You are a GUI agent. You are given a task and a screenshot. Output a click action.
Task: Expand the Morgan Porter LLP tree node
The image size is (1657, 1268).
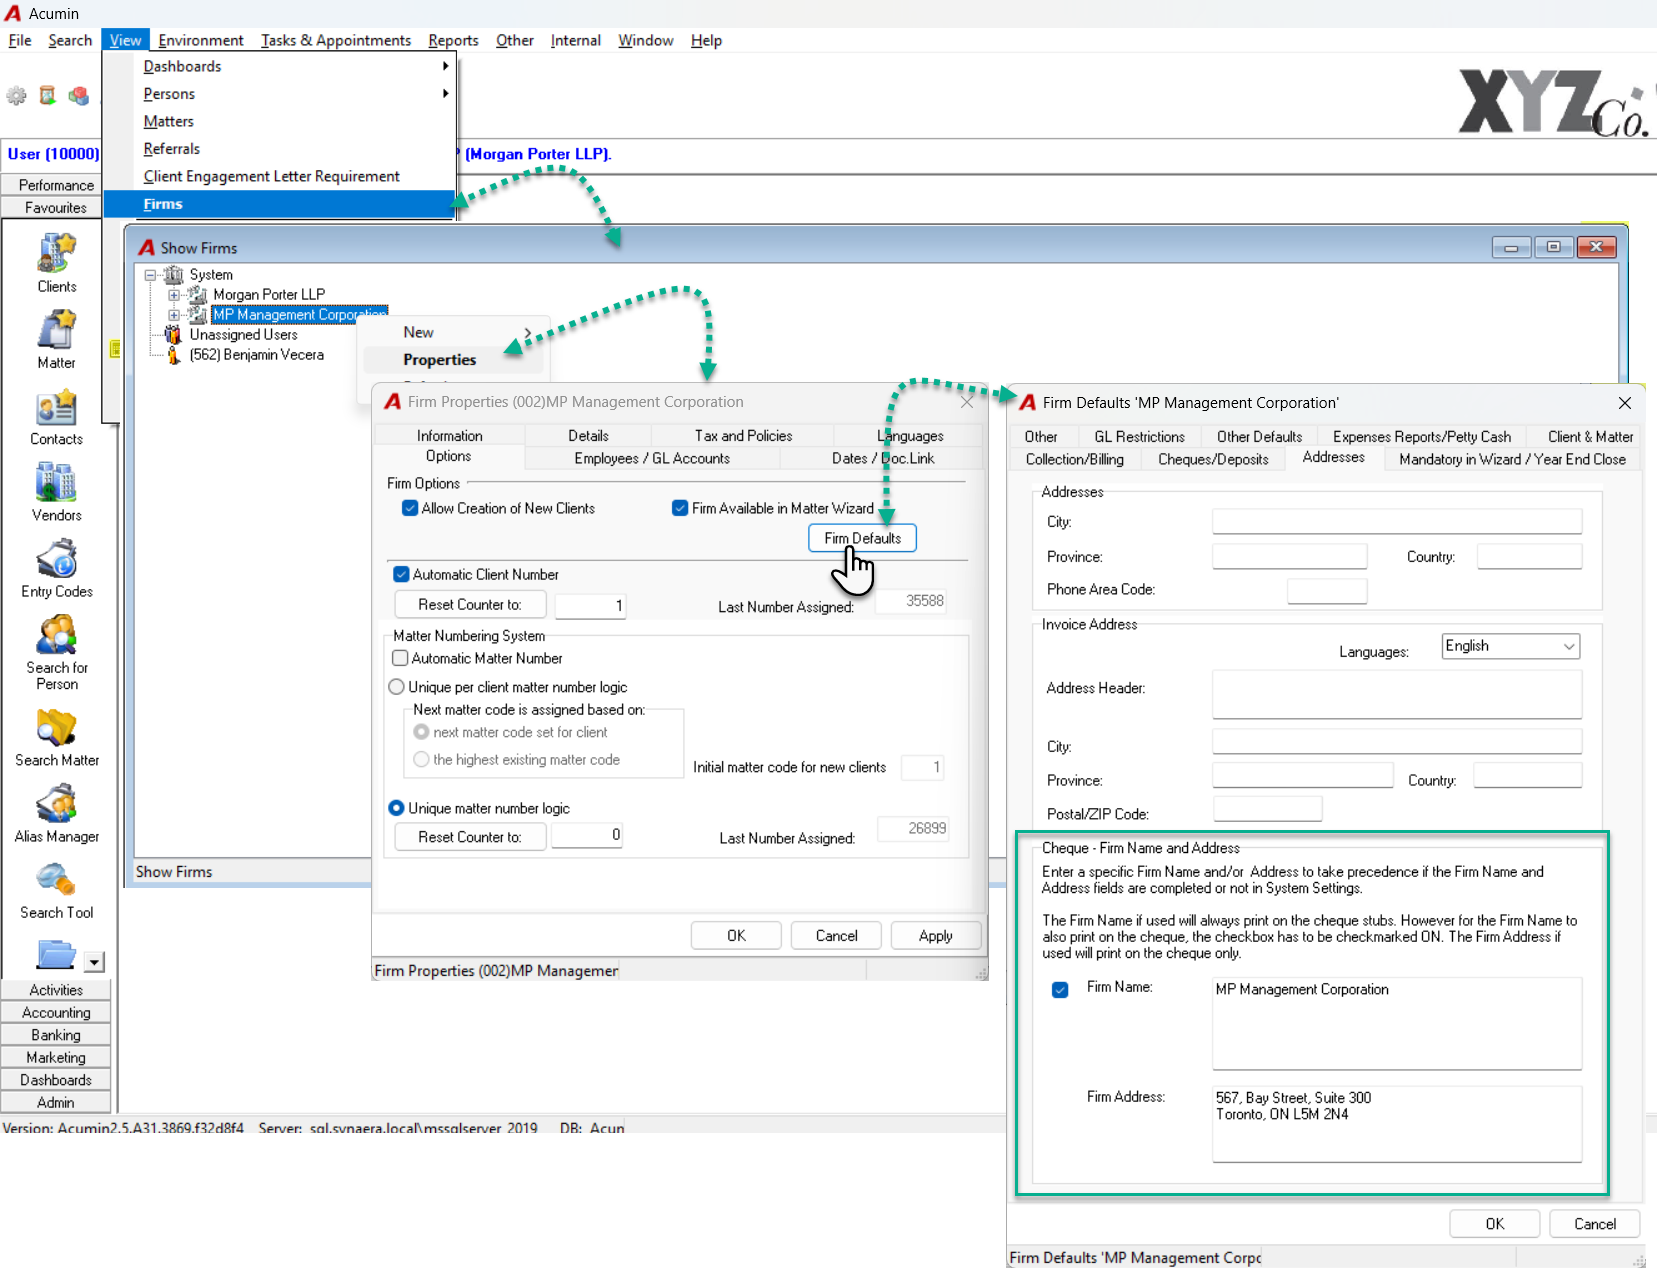coord(174,295)
